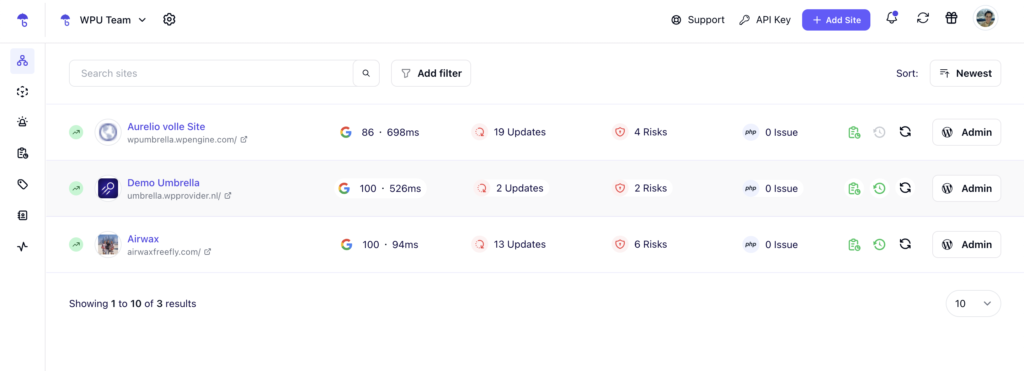Refresh the Demo Umbrella site data
Screen dimensions: 1024x371
click(904, 188)
